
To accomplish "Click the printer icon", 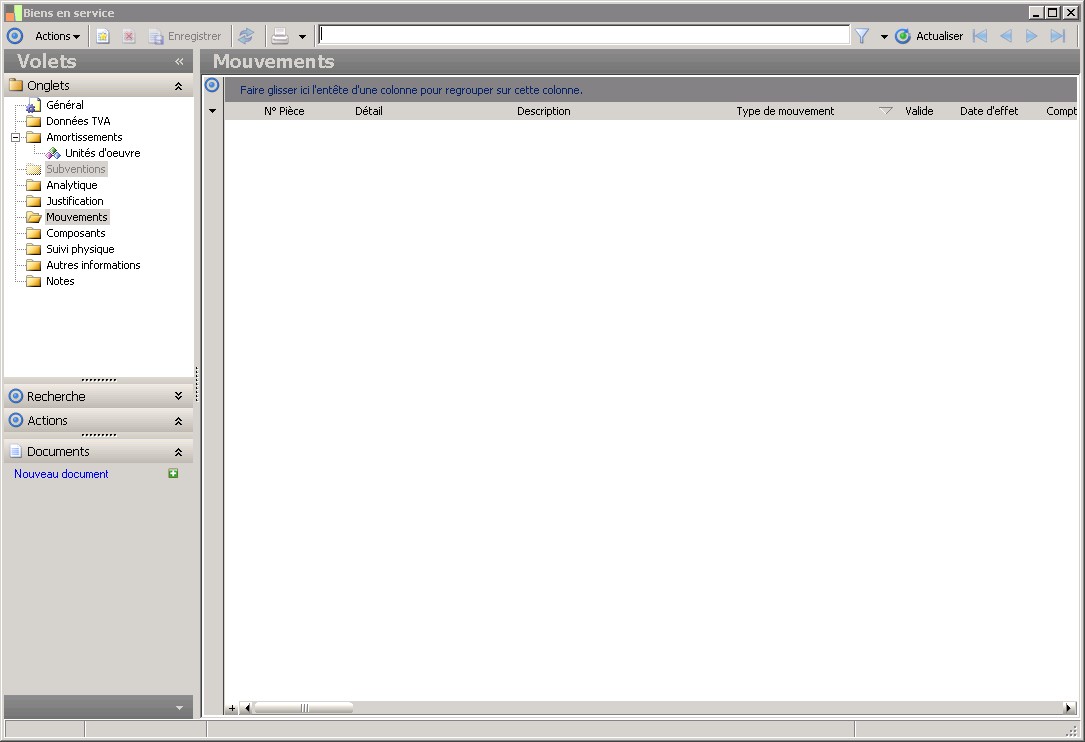I will click(x=280, y=36).
